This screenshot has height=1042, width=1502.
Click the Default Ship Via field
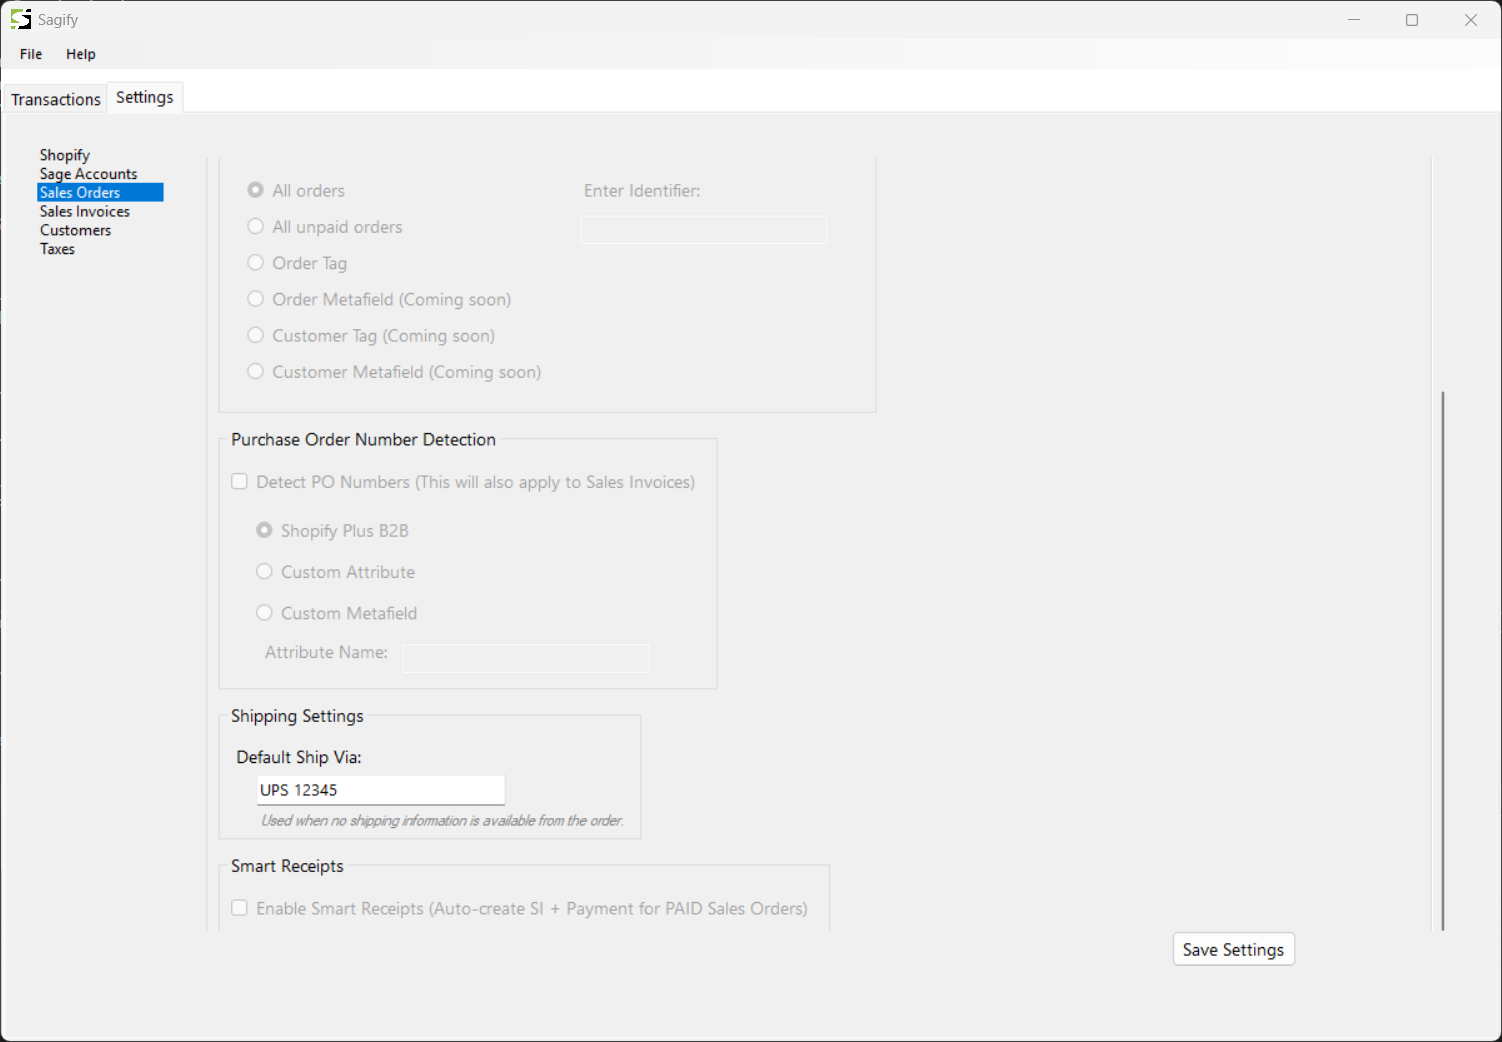coord(381,790)
